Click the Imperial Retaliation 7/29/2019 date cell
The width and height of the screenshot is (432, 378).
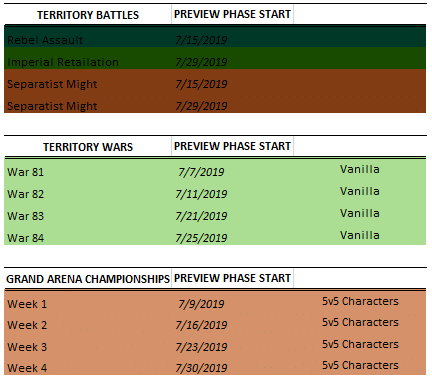[201, 62]
